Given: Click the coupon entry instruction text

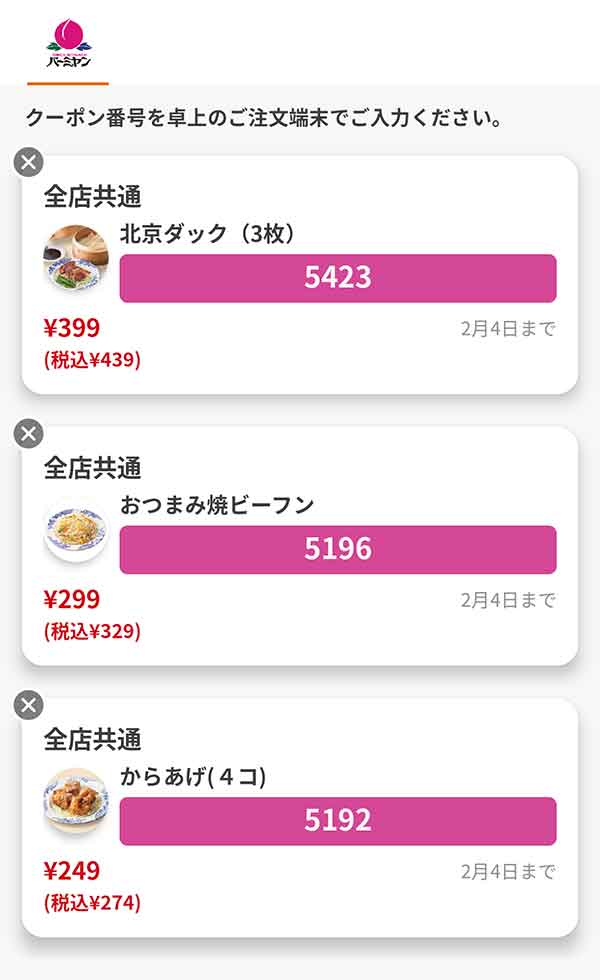Looking at the screenshot, I should (x=263, y=118).
